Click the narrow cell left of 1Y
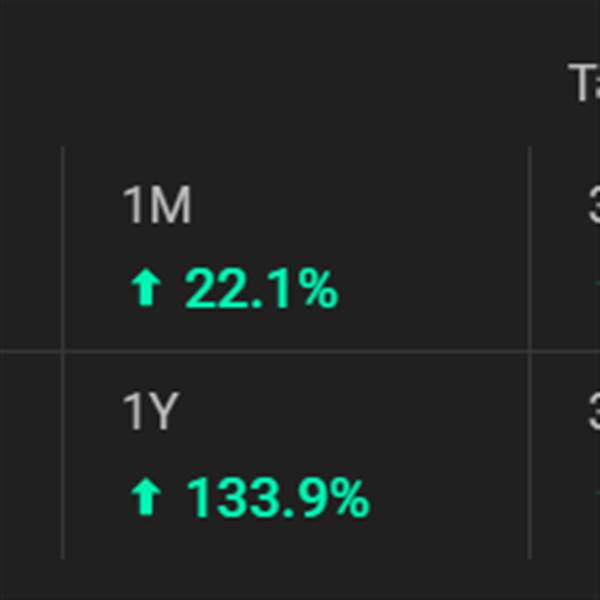This screenshot has height=600, width=600. [30, 455]
